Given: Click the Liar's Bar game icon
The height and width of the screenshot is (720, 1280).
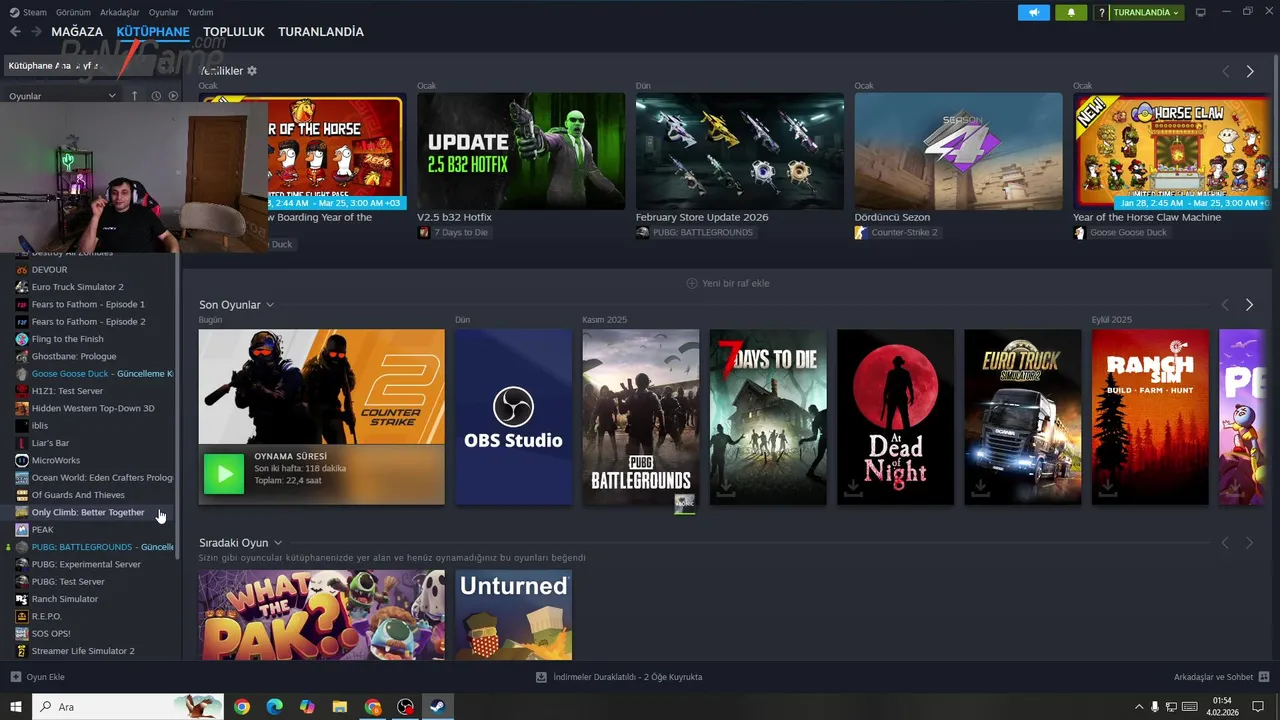Looking at the screenshot, I should tap(22, 443).
